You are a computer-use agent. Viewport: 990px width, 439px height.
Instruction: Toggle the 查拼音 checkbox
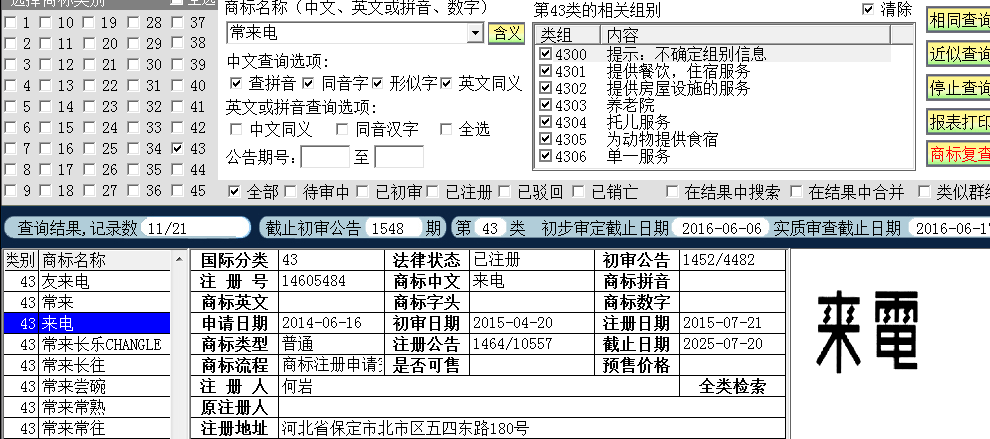236,83
